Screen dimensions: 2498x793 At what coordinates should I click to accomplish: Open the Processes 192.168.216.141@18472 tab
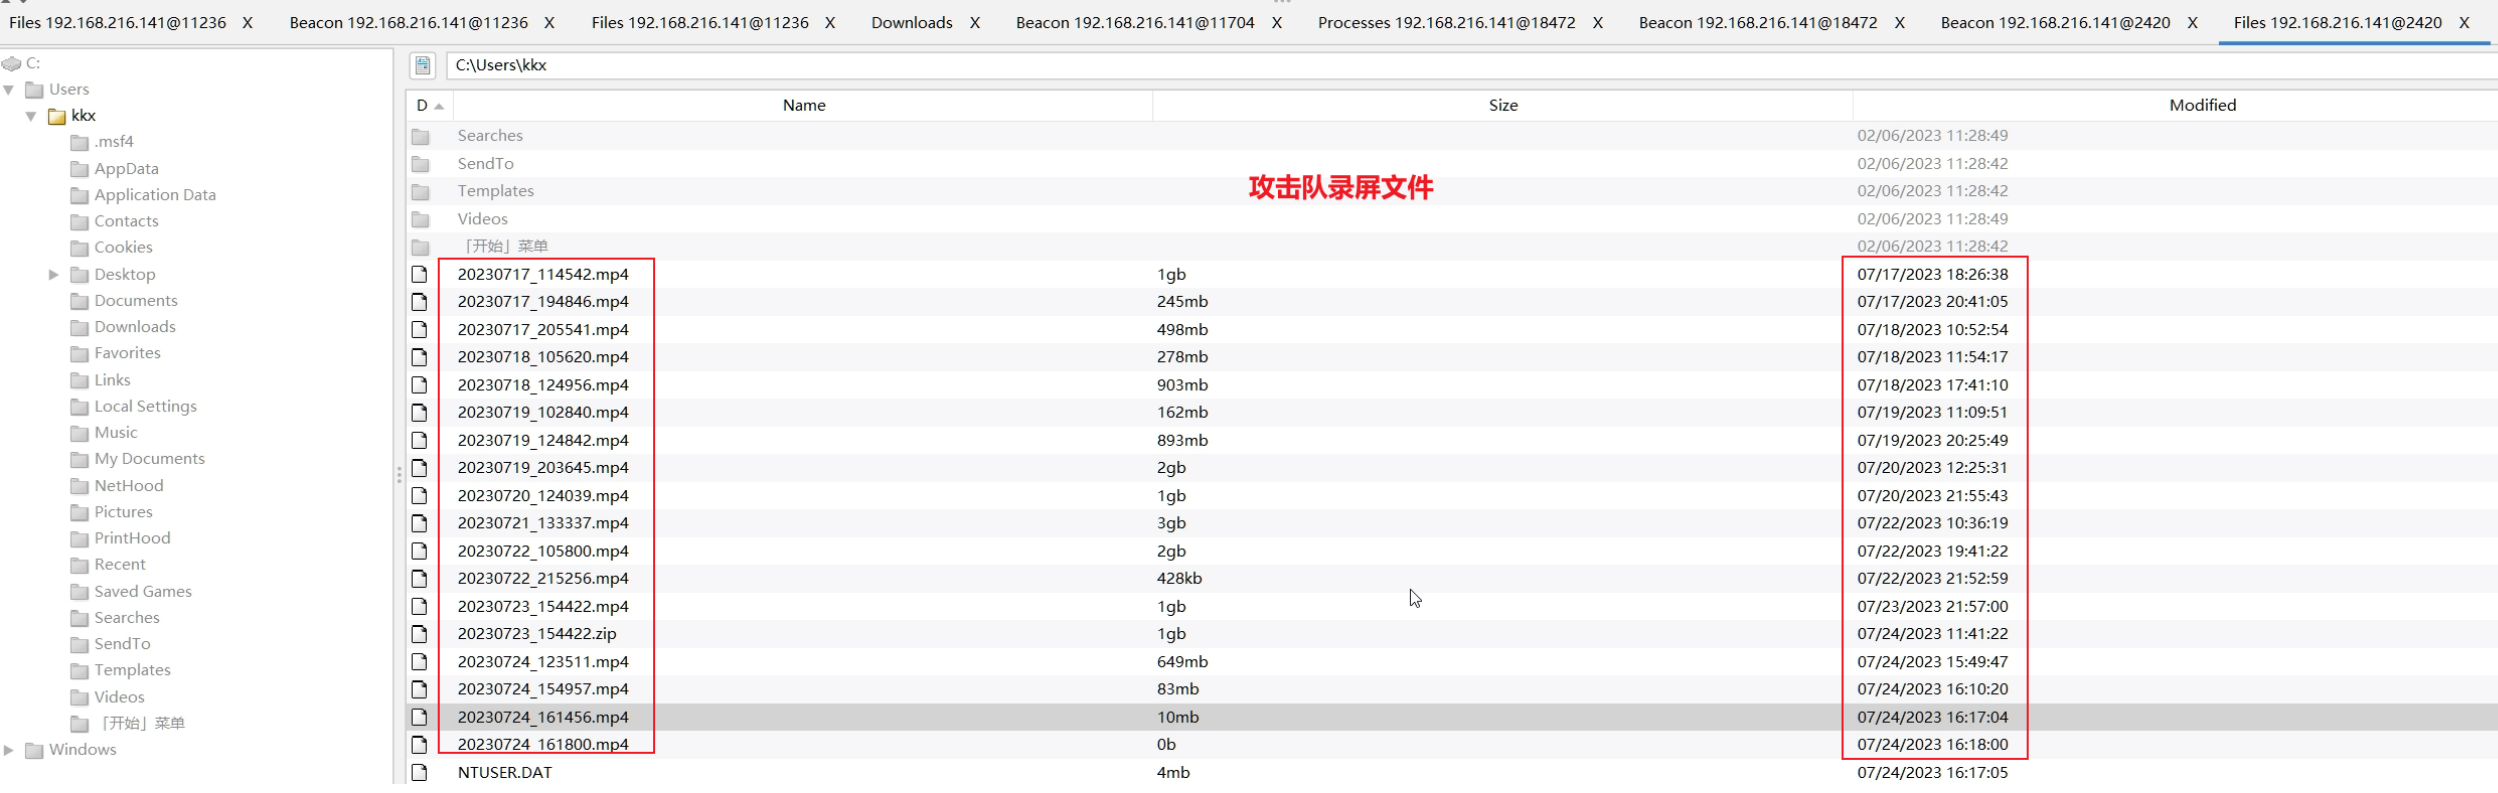[1446, 22]
